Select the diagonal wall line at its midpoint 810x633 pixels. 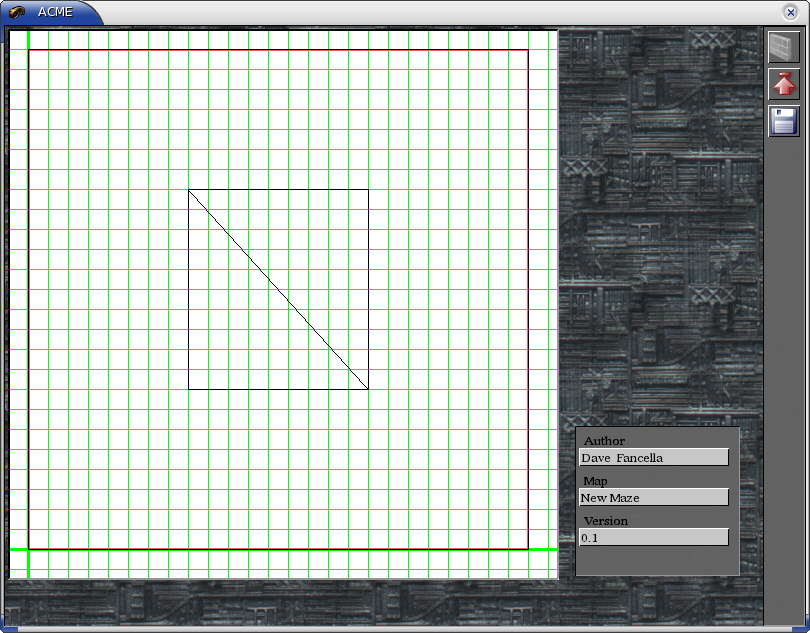(x=278, y=289)
